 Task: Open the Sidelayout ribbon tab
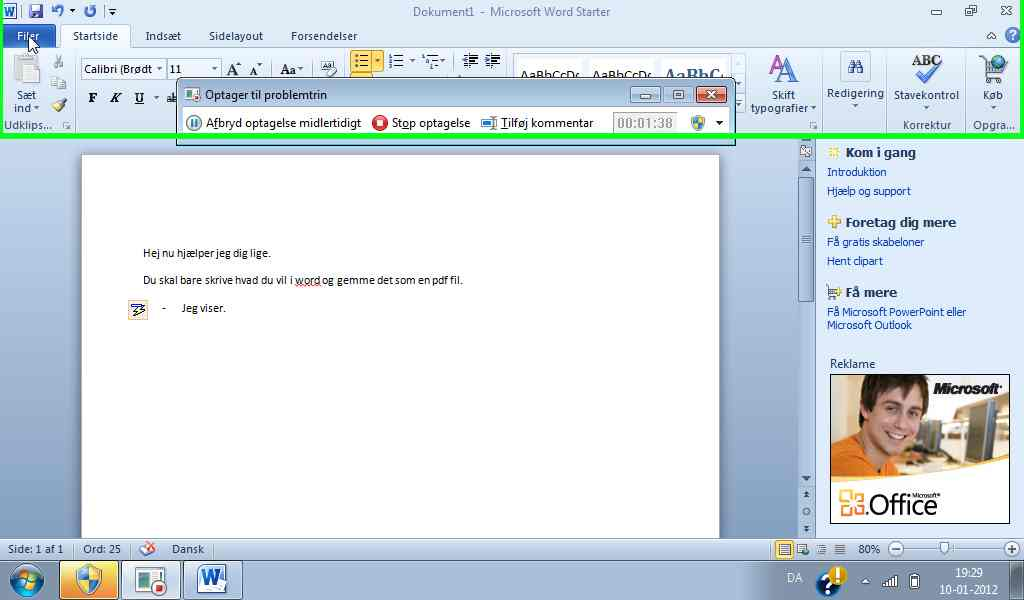tap(236, 36)
